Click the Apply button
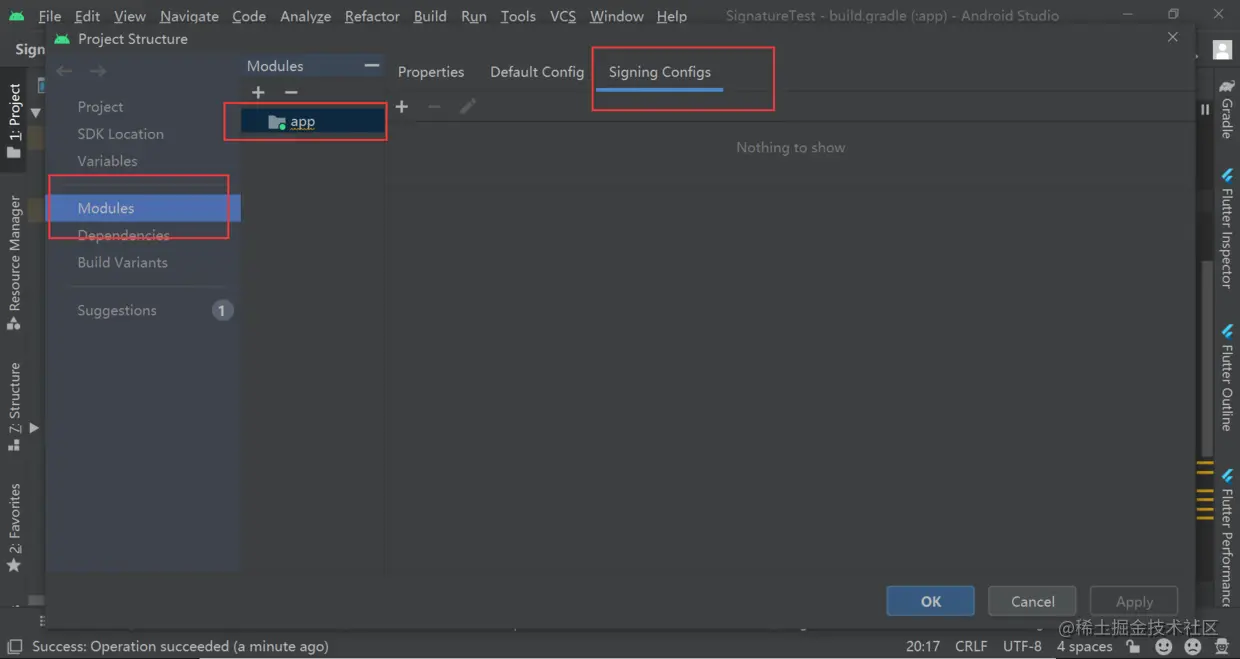Viewport: 1240px width, 659px height. tap(1134, 601)
